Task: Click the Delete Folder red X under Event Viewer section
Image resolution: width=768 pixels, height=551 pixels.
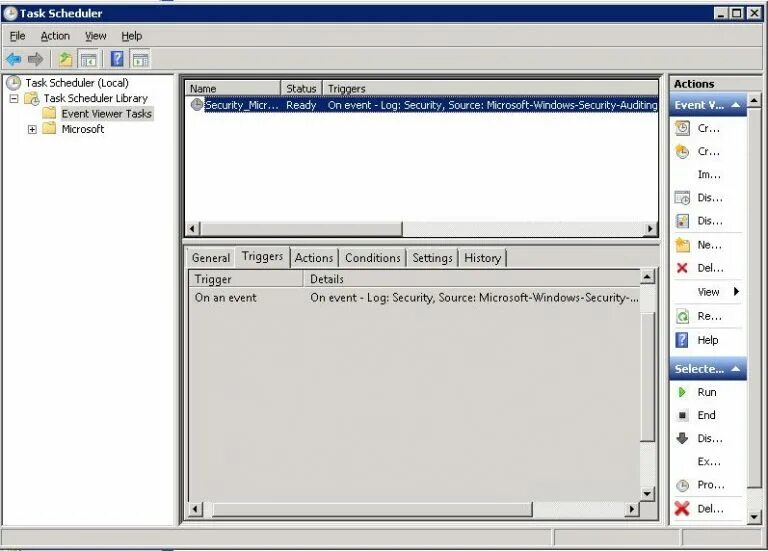Action: pyautogui.click(x=682, y=268)
